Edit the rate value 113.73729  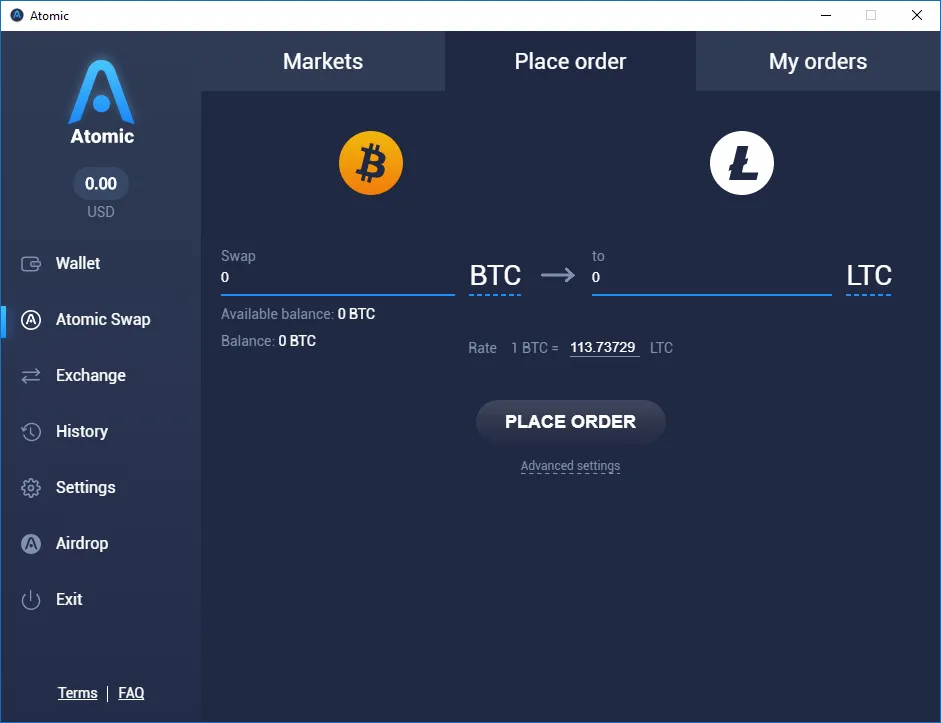(603, 348)
